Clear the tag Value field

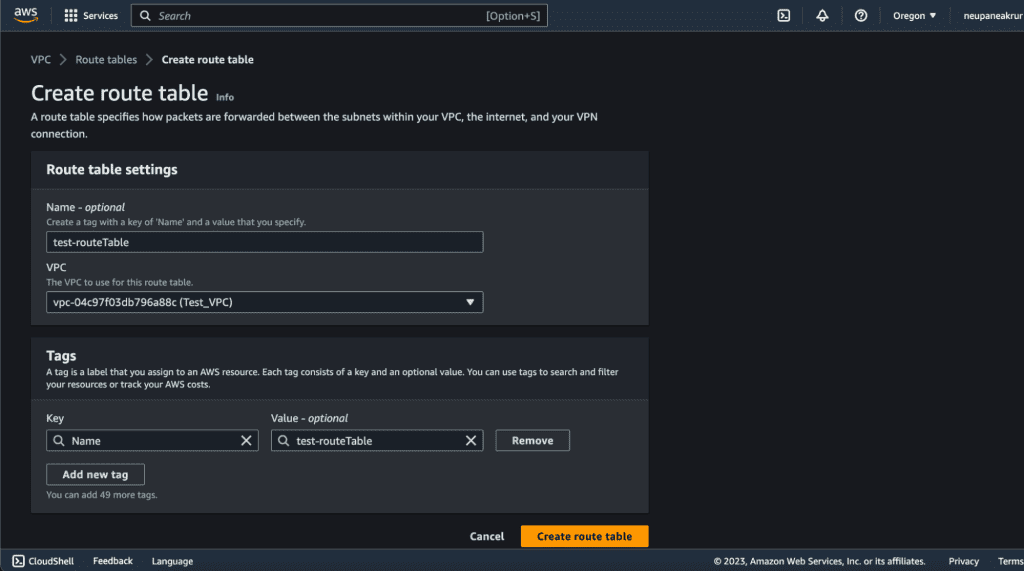tap(471, 440)
